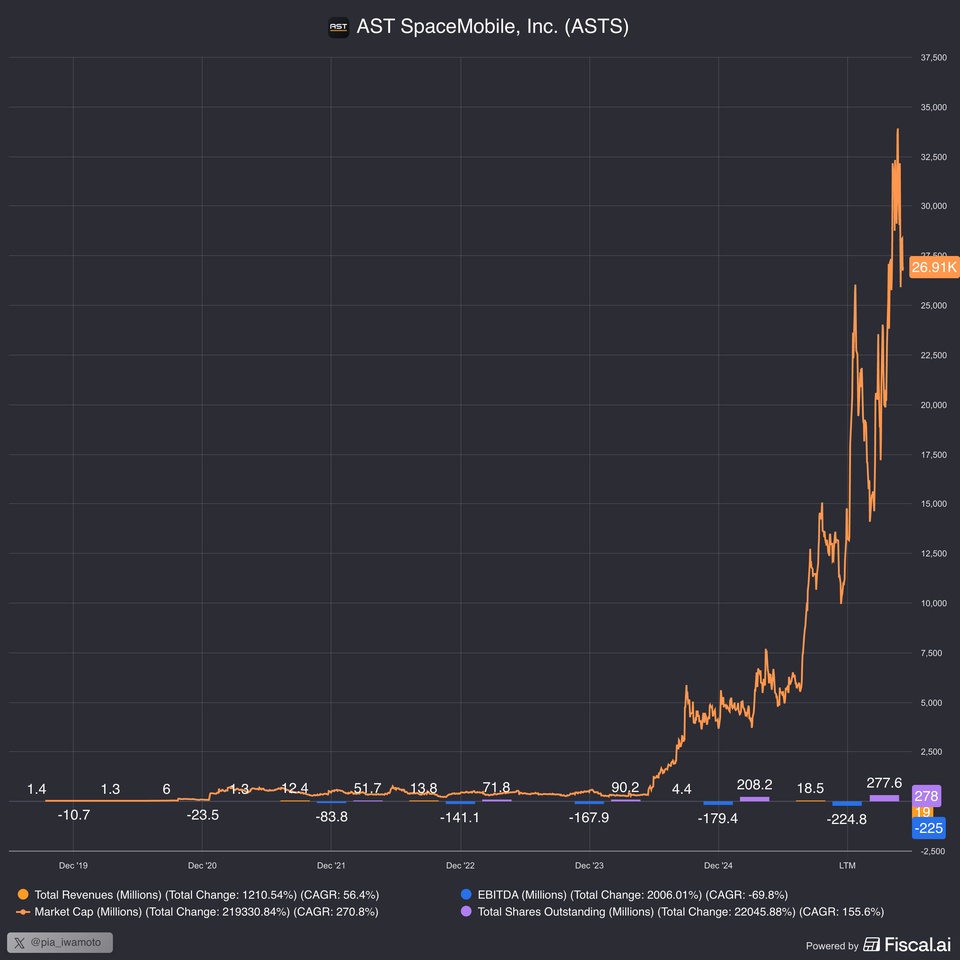Click the purple 278 value tag

(x=927, y=796)
